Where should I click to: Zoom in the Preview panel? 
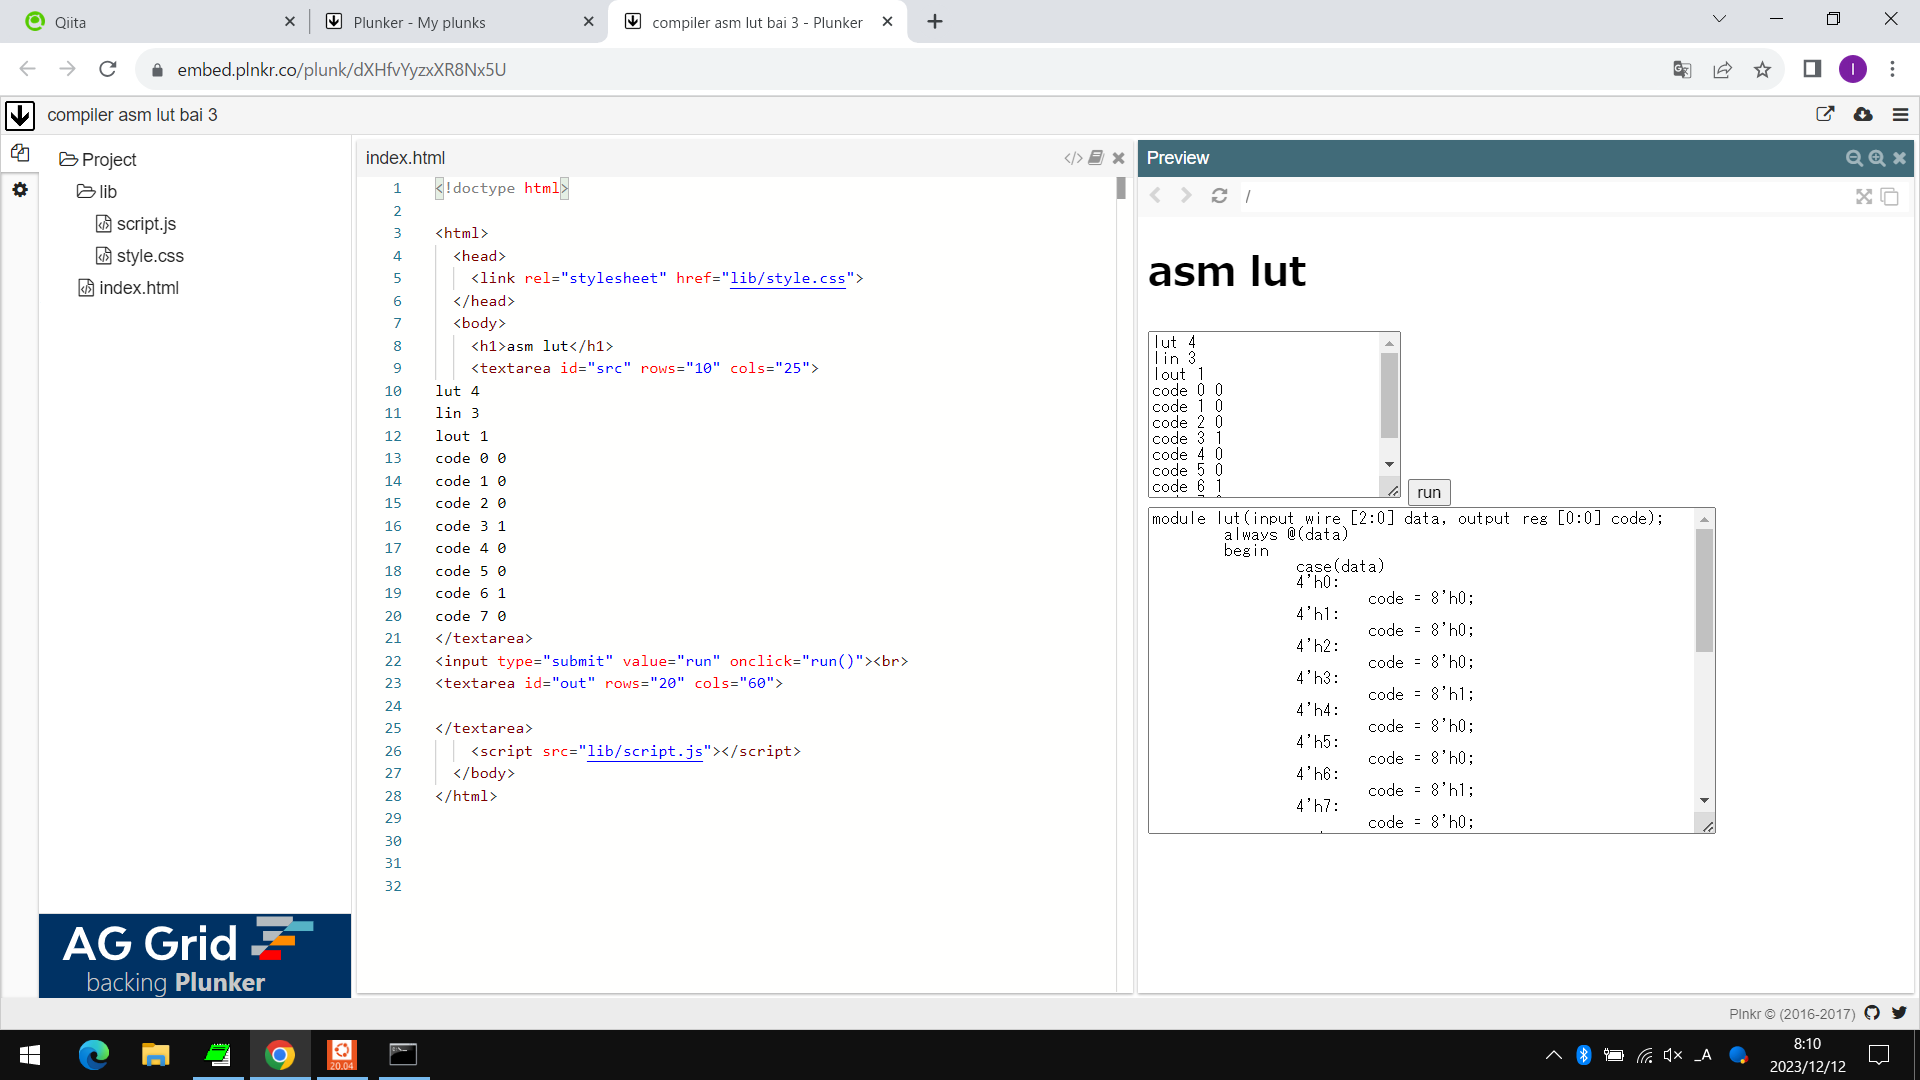tap(1877, 158)
